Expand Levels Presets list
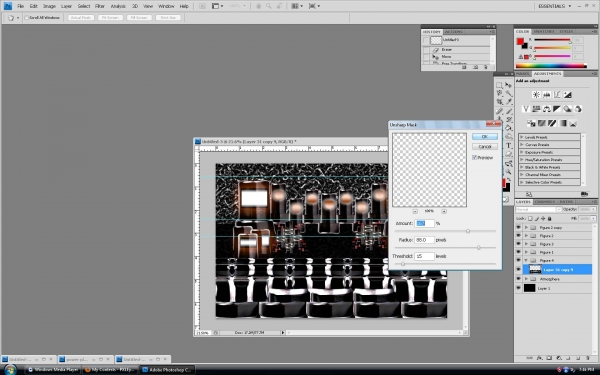600x375 pixels. coord(522,137)
